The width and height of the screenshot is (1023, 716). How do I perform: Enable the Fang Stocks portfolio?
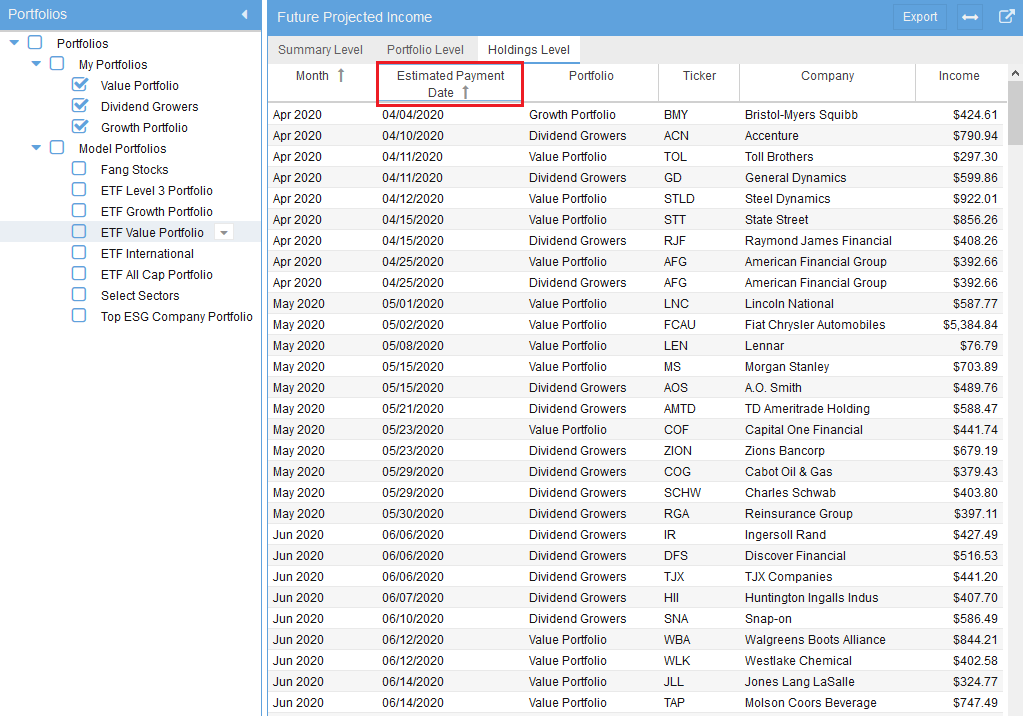pos(78,169)
